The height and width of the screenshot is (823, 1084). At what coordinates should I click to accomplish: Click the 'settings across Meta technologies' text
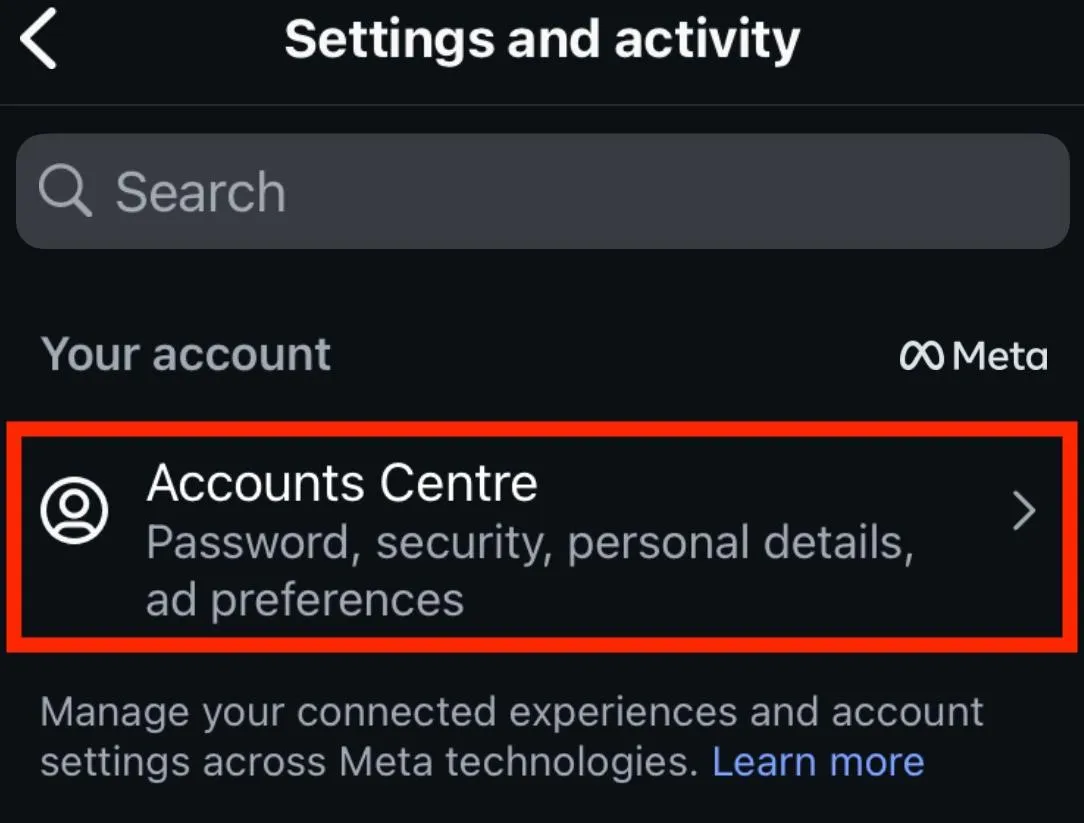coord(368,762)
